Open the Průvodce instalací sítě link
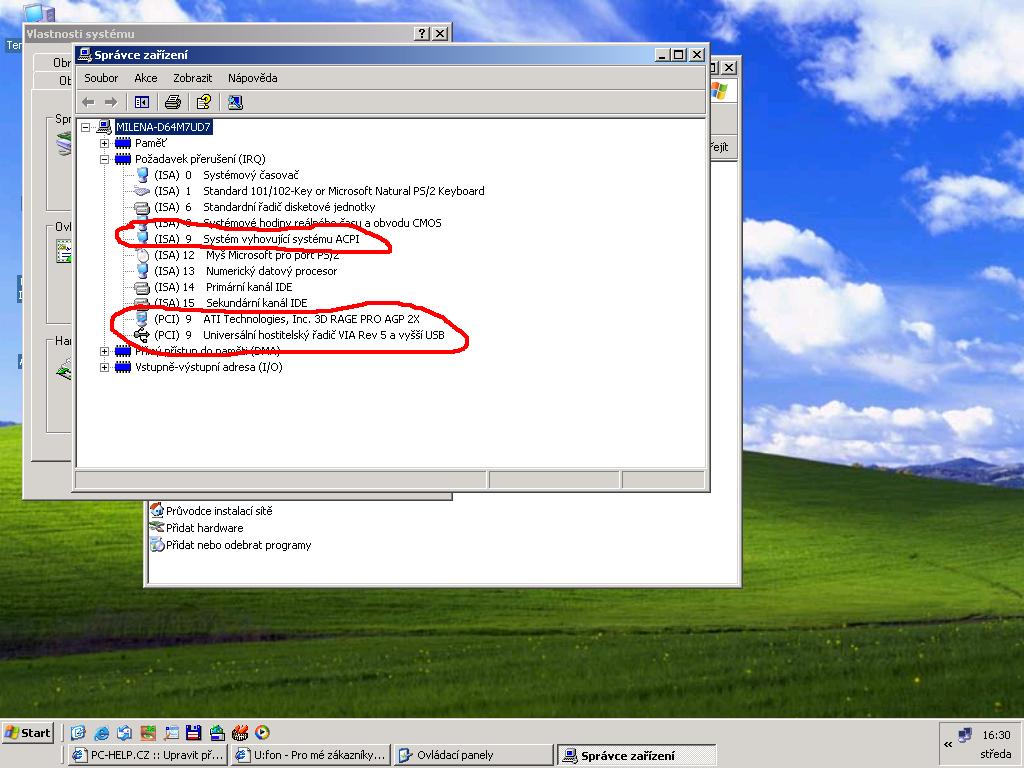The width and height of the screenshot is (1024, 768). 219,511
